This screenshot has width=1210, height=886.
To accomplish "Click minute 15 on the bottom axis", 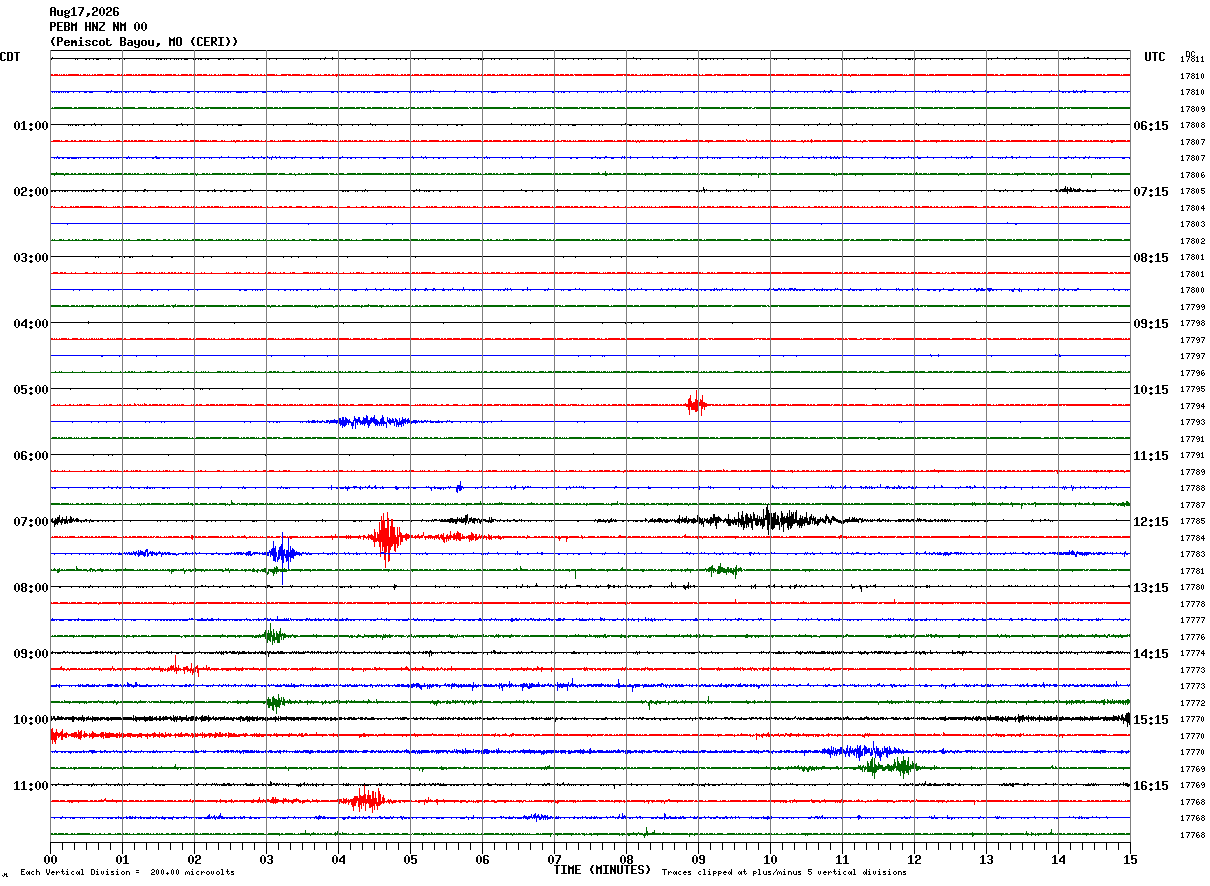I will [1130, 859].
